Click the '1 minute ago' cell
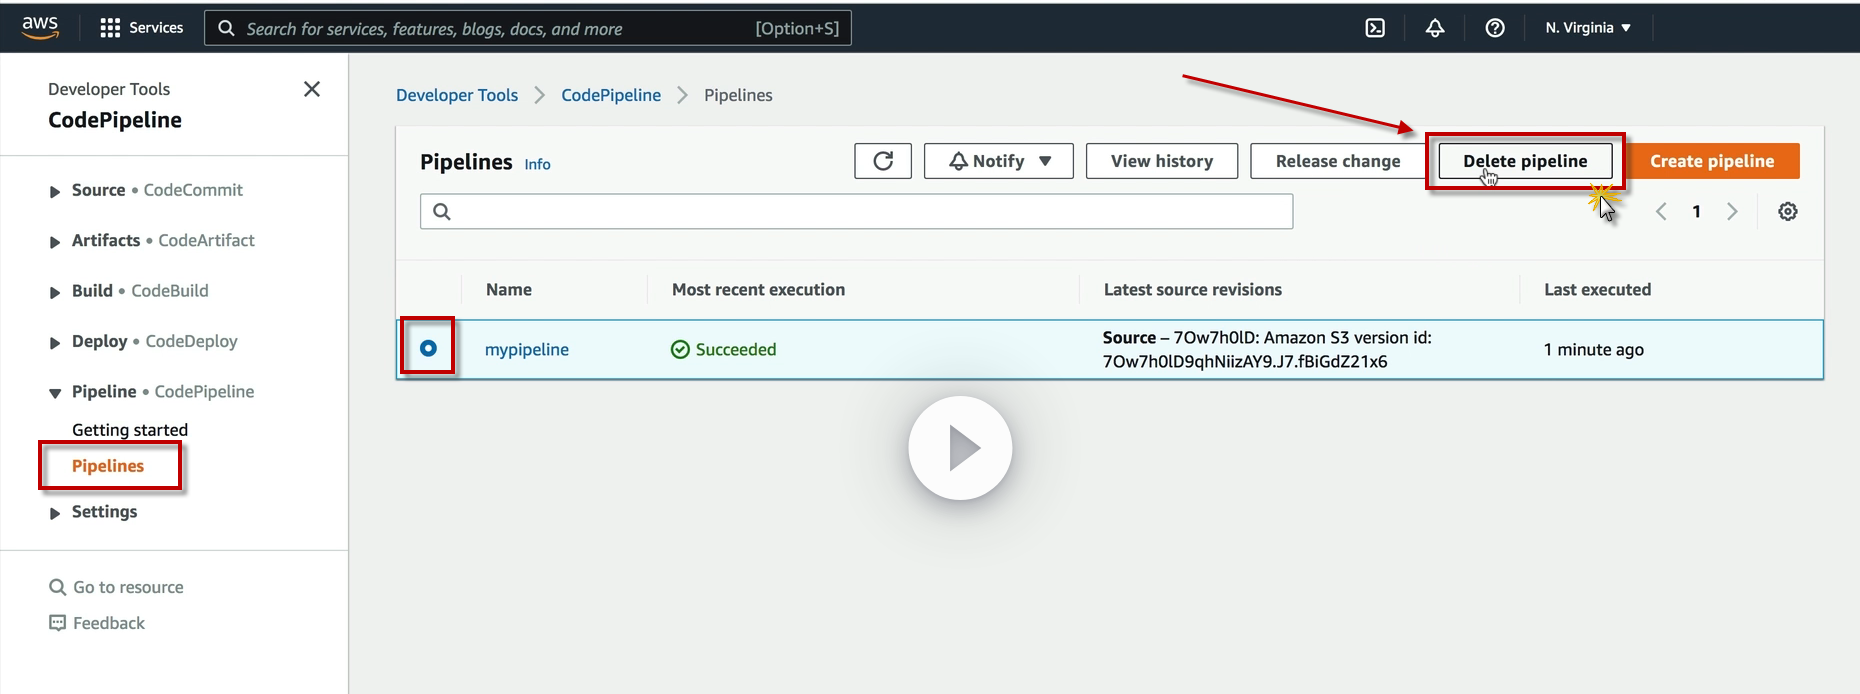1860x694 pixels. coord(1594,349)
